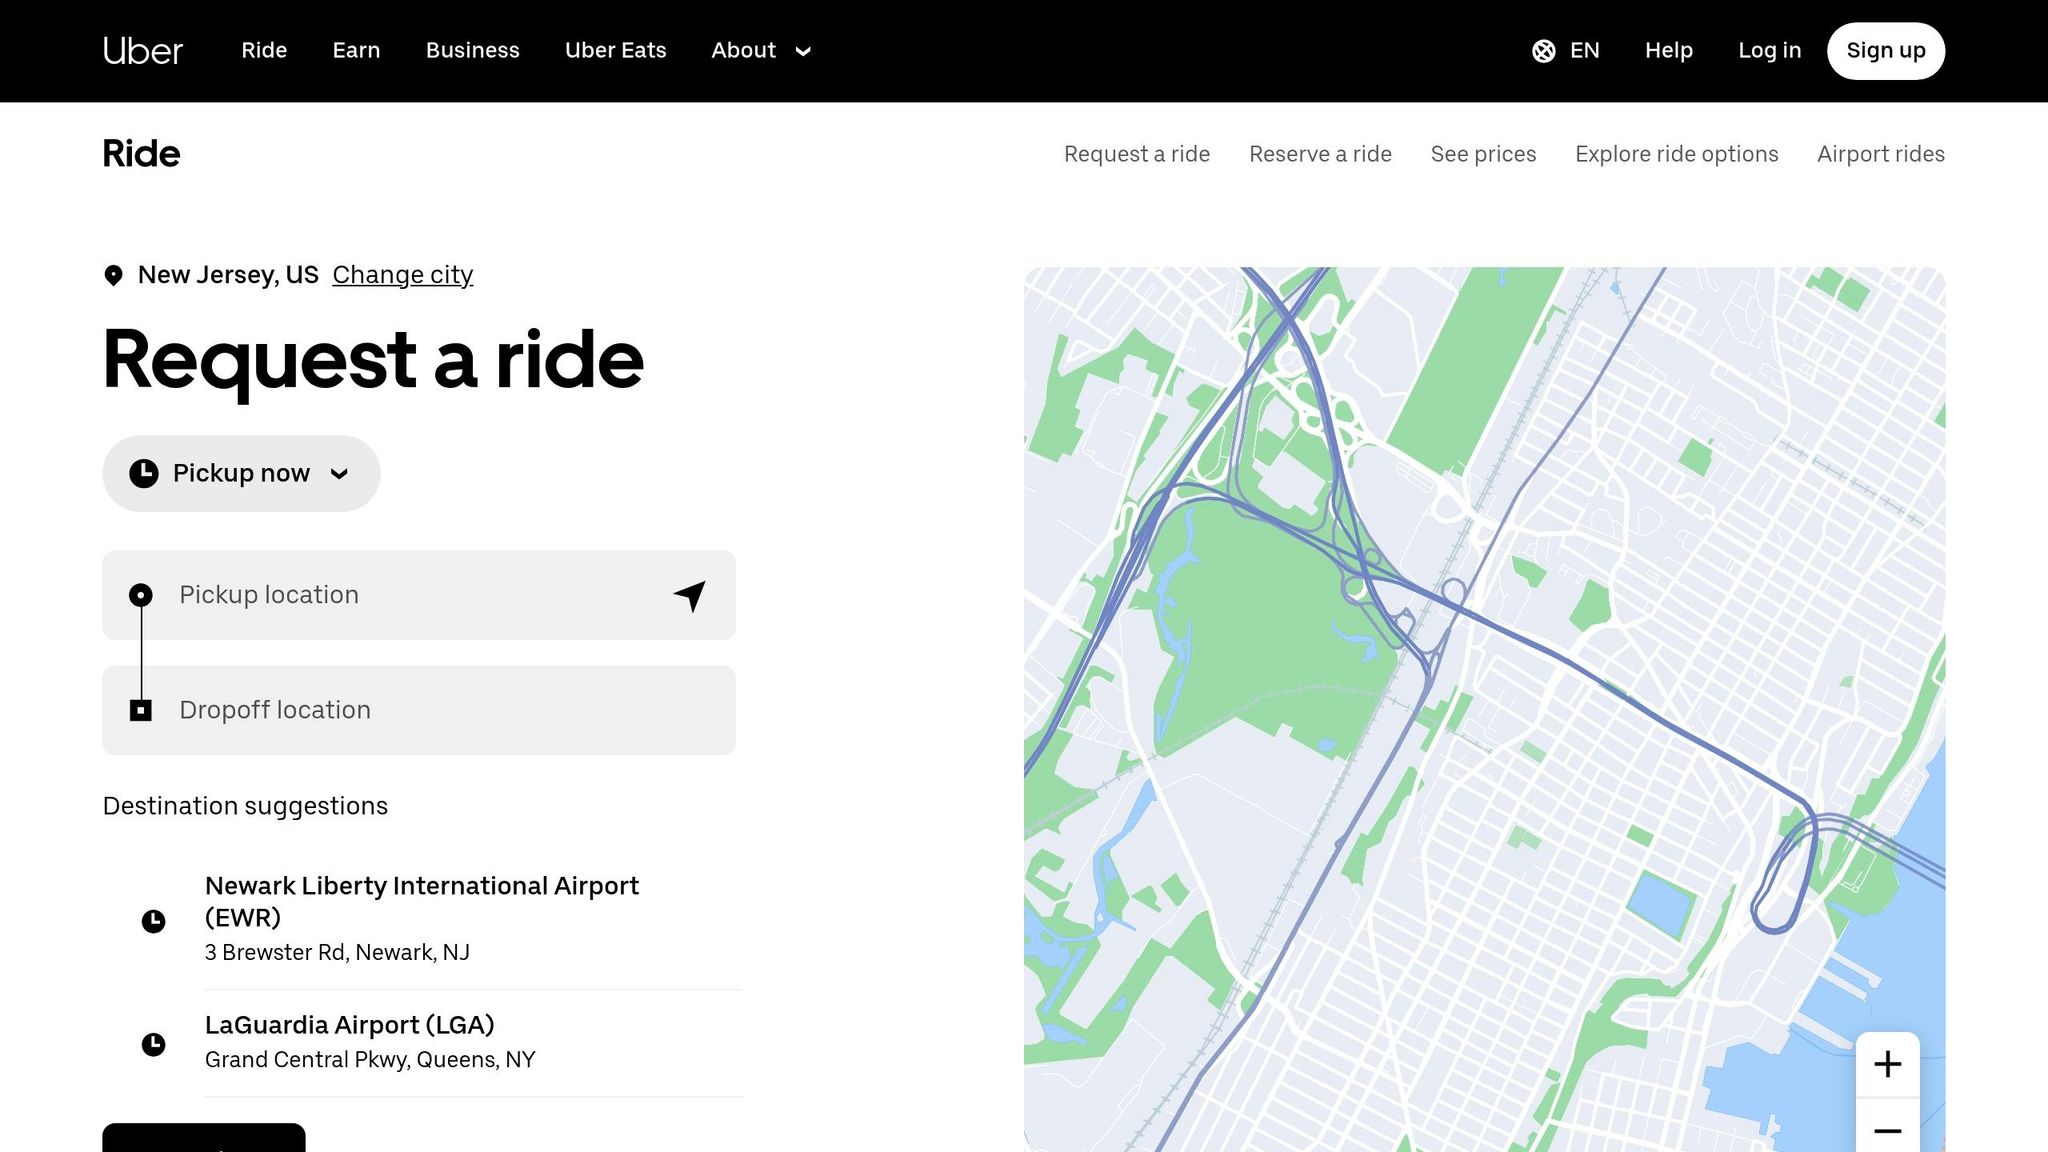Image resolution: width=2048 pixels, height=1152 pixels.
Task: Click the clock icon beside Pickup now
Action: point(146,472)
